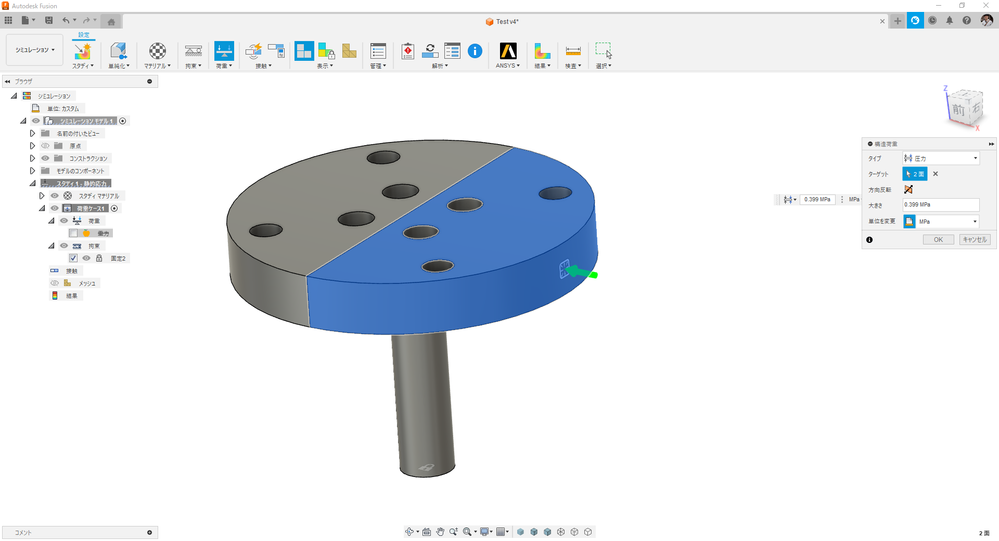This screenshot has width=999, height=541.
Task: Switch to the 設定 ribbon tab
Action: 83,35
